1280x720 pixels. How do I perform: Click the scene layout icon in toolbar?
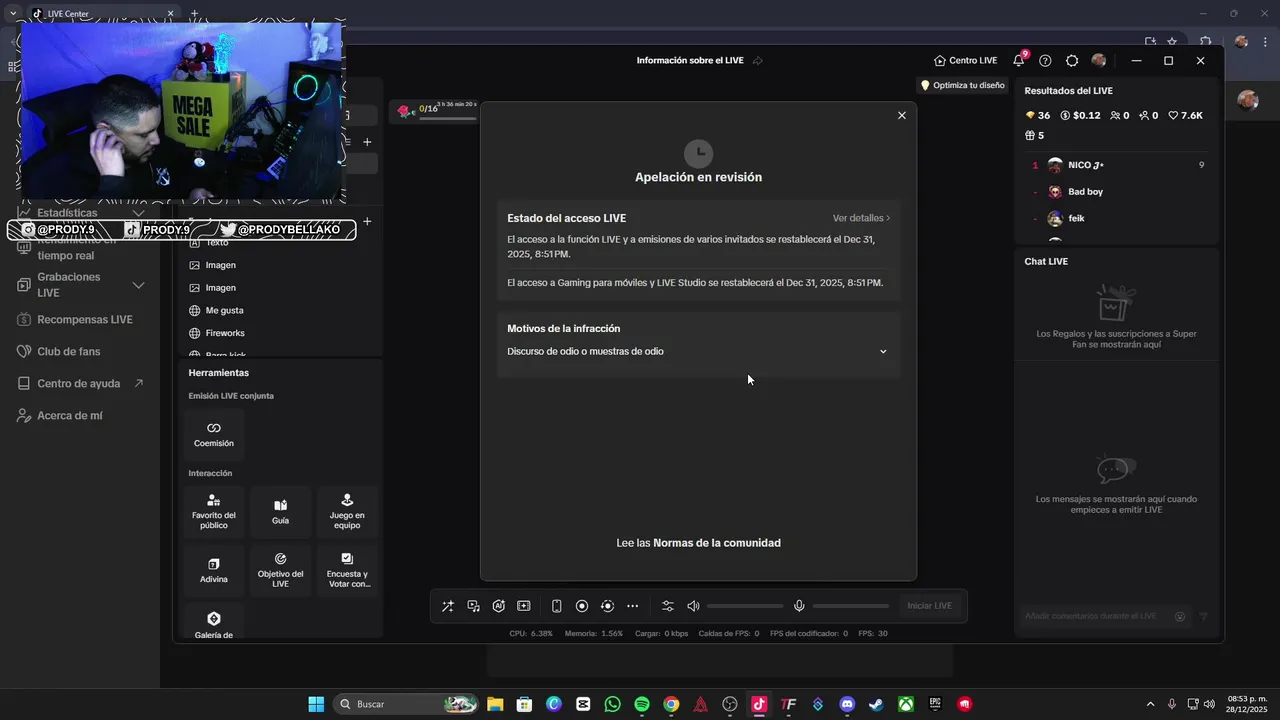pos(524,606)
